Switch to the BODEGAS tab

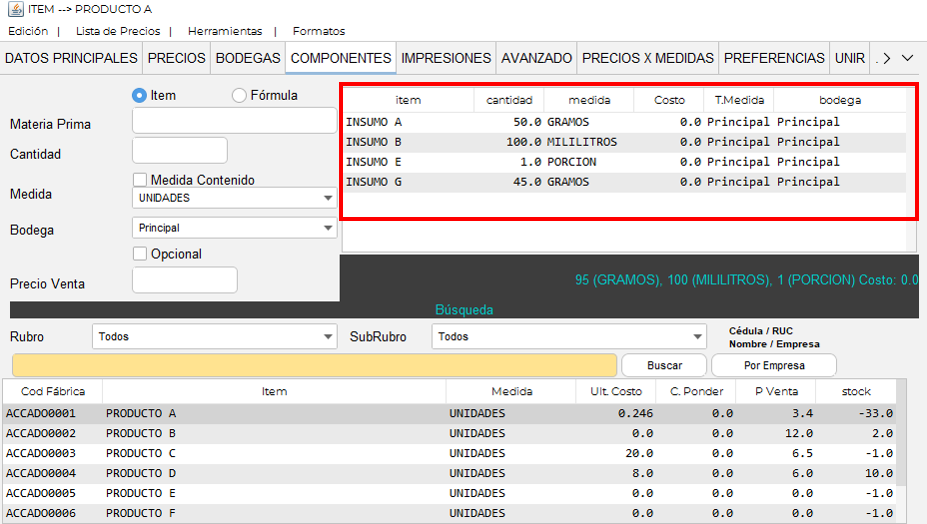tap(248, 59)
